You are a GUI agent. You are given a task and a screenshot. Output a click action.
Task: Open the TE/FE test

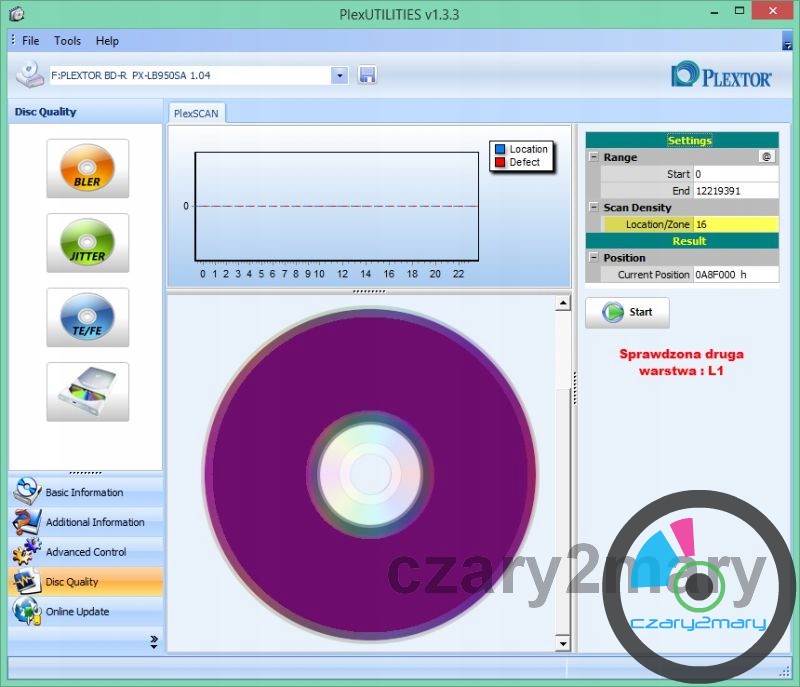(88, 317)
